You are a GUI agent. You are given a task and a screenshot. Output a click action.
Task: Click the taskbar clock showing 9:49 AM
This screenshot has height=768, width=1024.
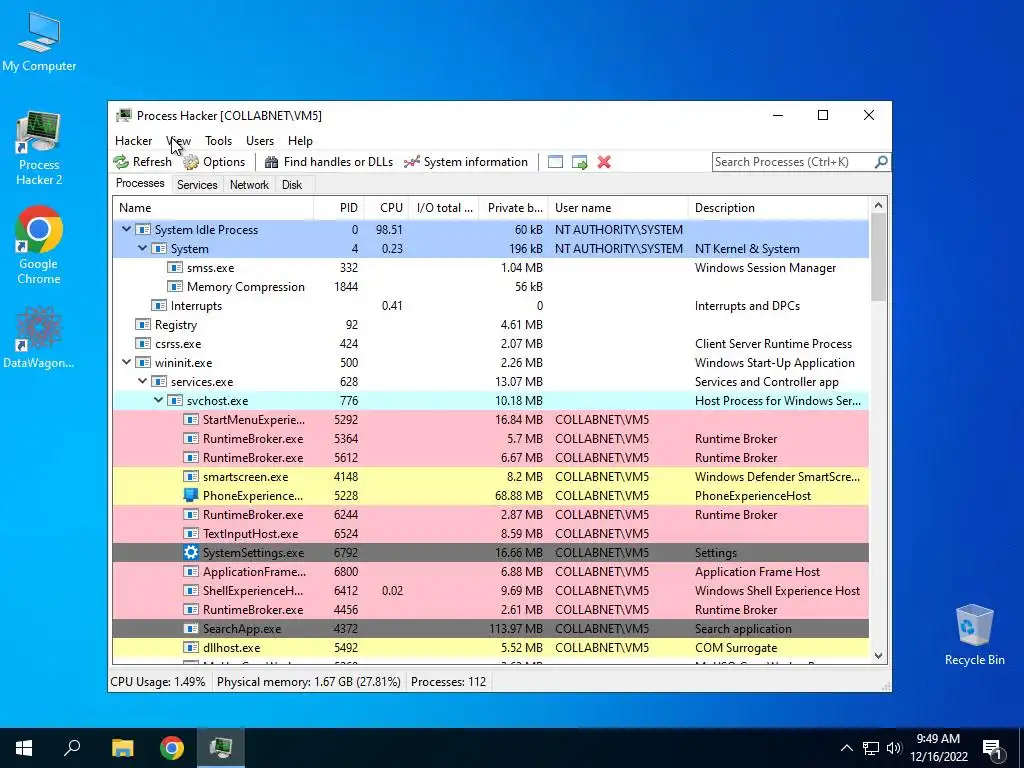pyautogui.click(x=938, y=748)
